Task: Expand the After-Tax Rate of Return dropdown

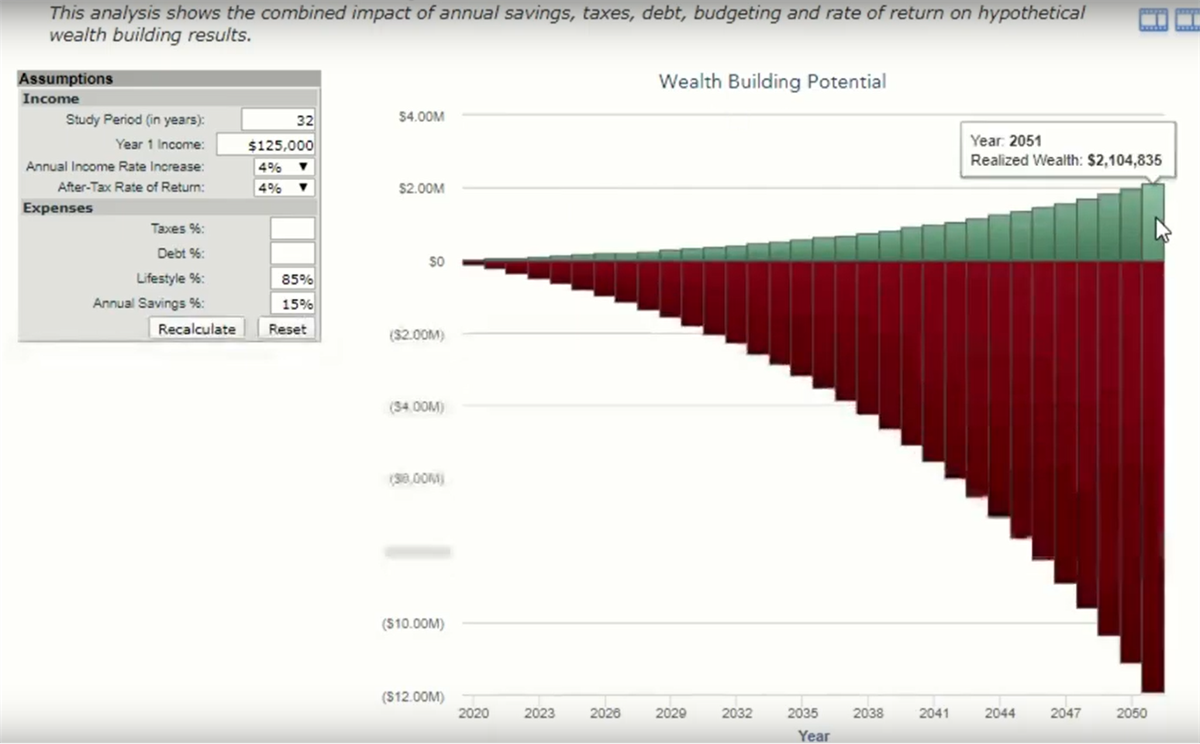Action: [x=285, y=187]
